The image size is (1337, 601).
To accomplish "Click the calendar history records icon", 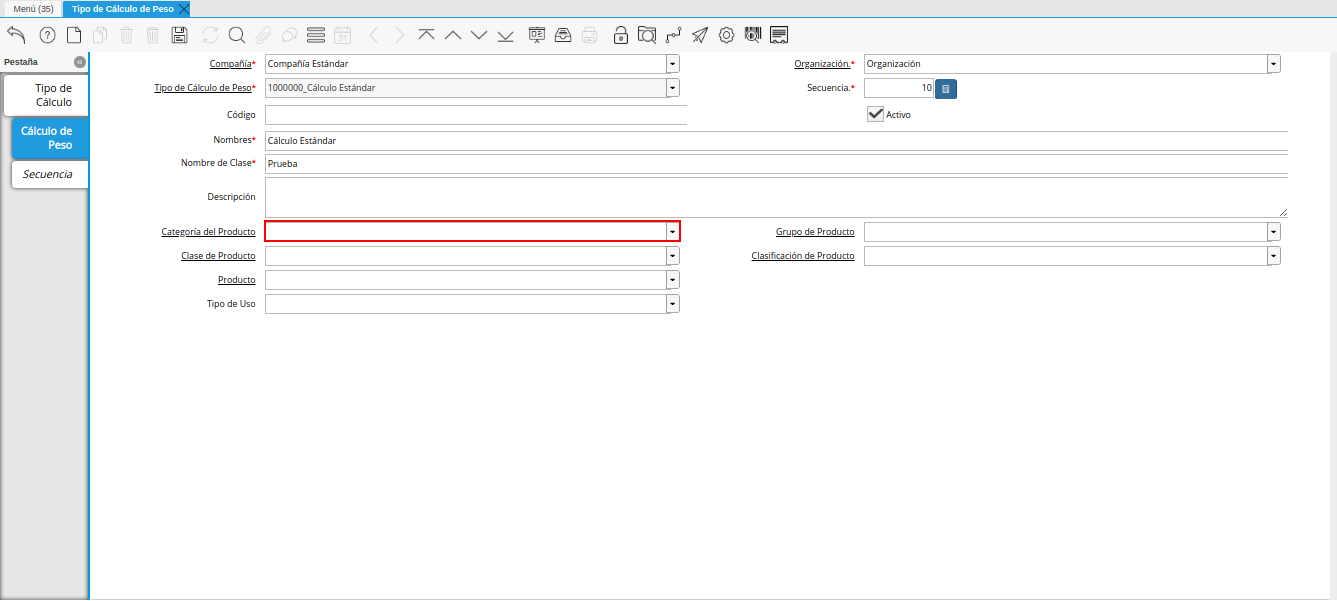I will [342, 35].
